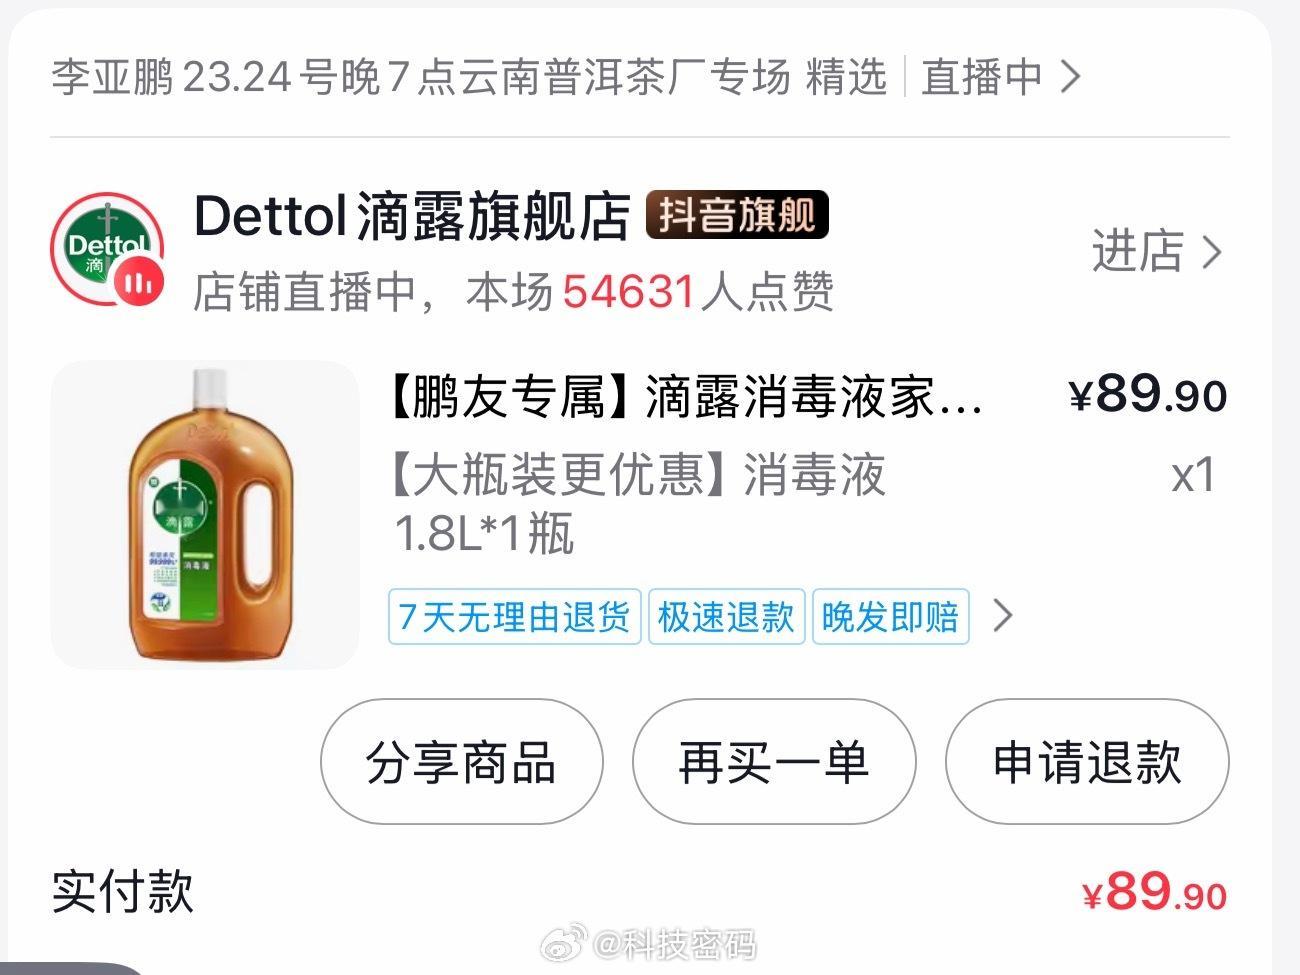Tap the 7天无理由退货 tag
Screen dimensions: 1300x975
514,616
